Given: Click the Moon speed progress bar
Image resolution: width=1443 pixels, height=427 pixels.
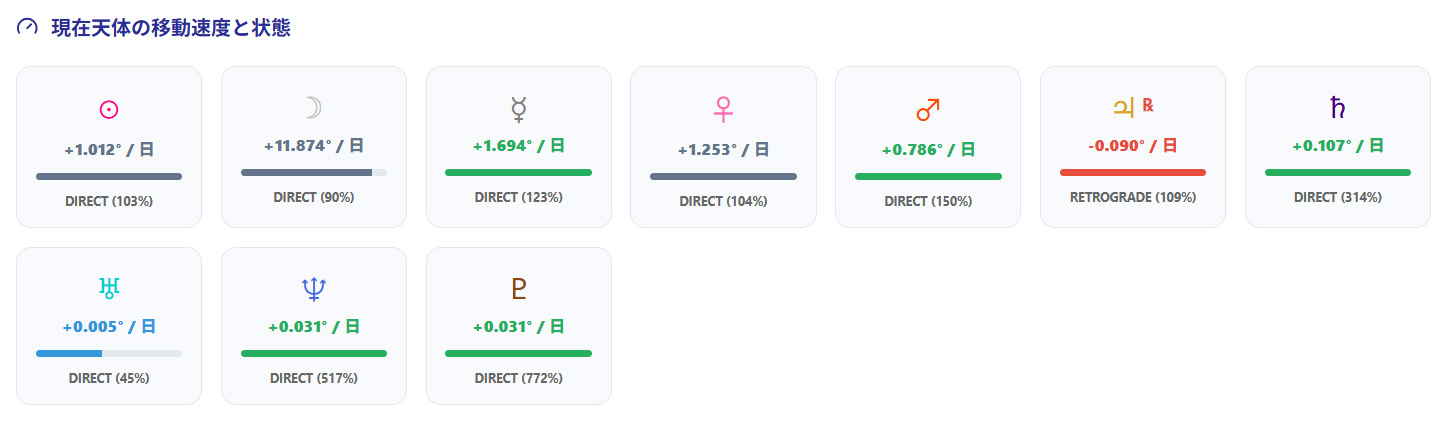Looking at the screenshot, I should click(x=314, y=172).
